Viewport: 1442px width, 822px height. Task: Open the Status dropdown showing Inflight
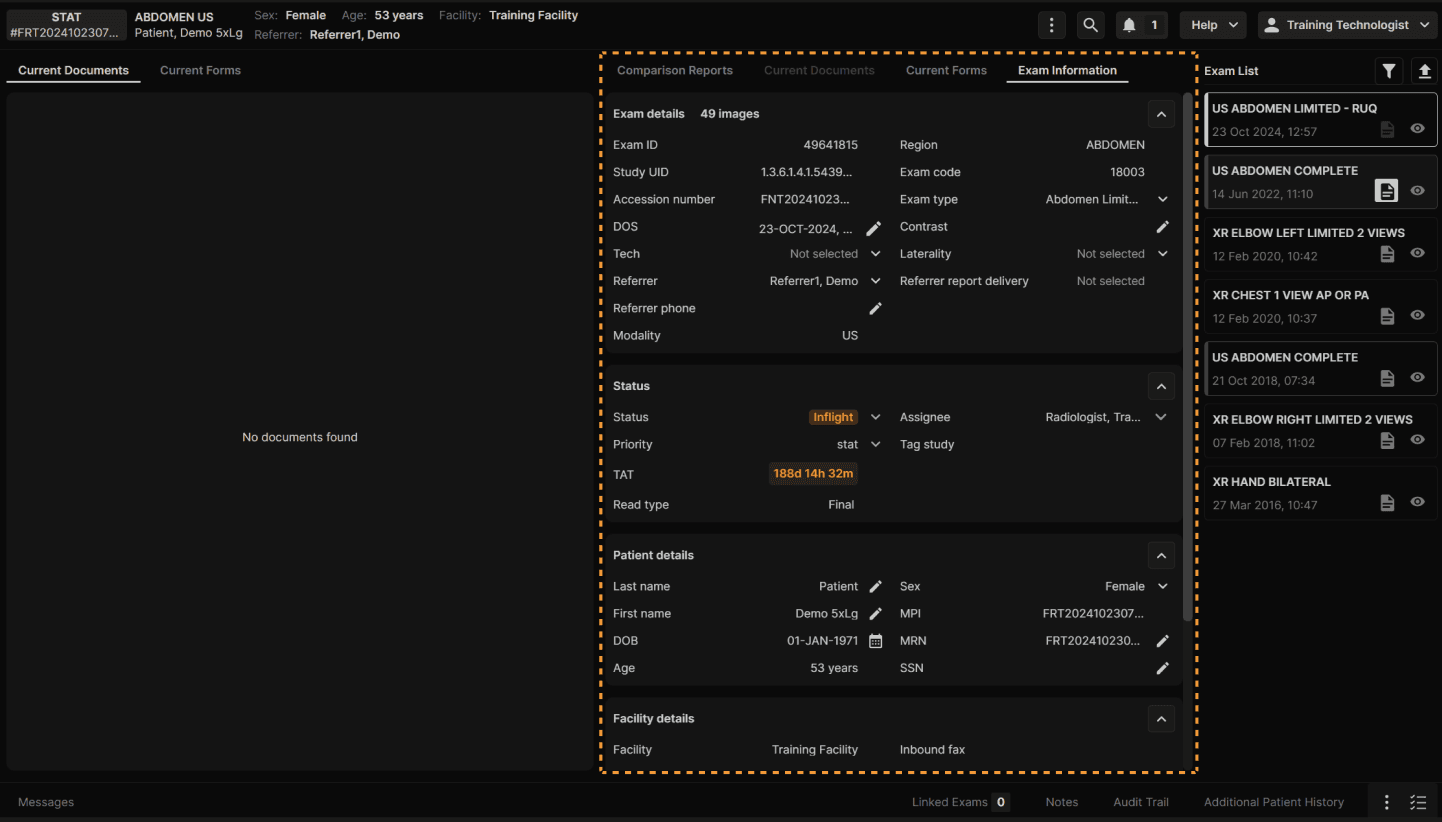[x=875, y=417]
